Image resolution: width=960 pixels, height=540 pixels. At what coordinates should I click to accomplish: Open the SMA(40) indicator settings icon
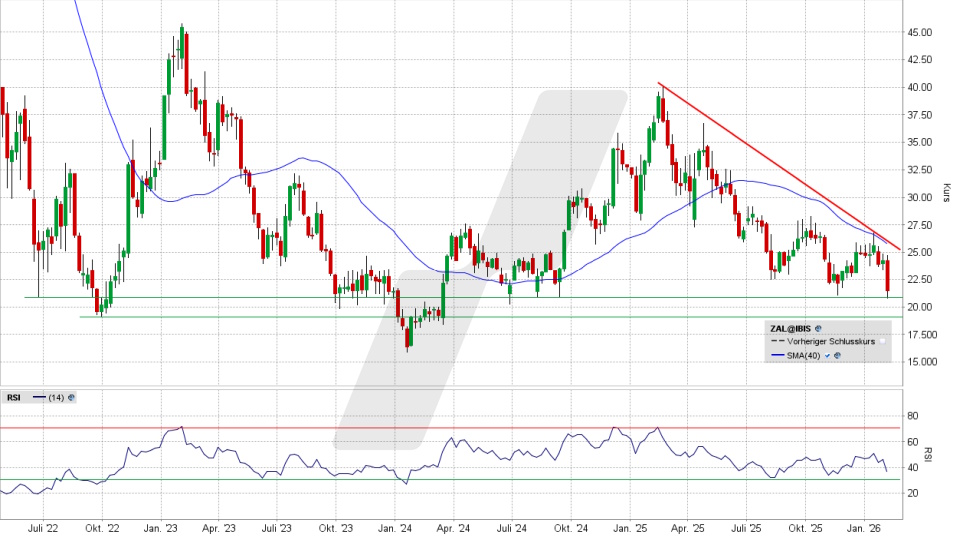coord(837,355)
